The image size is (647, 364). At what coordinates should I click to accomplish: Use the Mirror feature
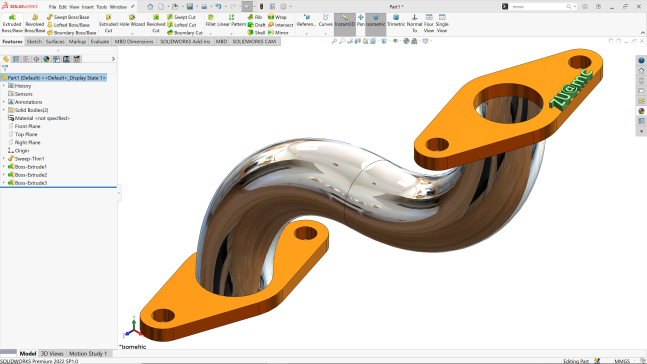click(x=278, y=33)
